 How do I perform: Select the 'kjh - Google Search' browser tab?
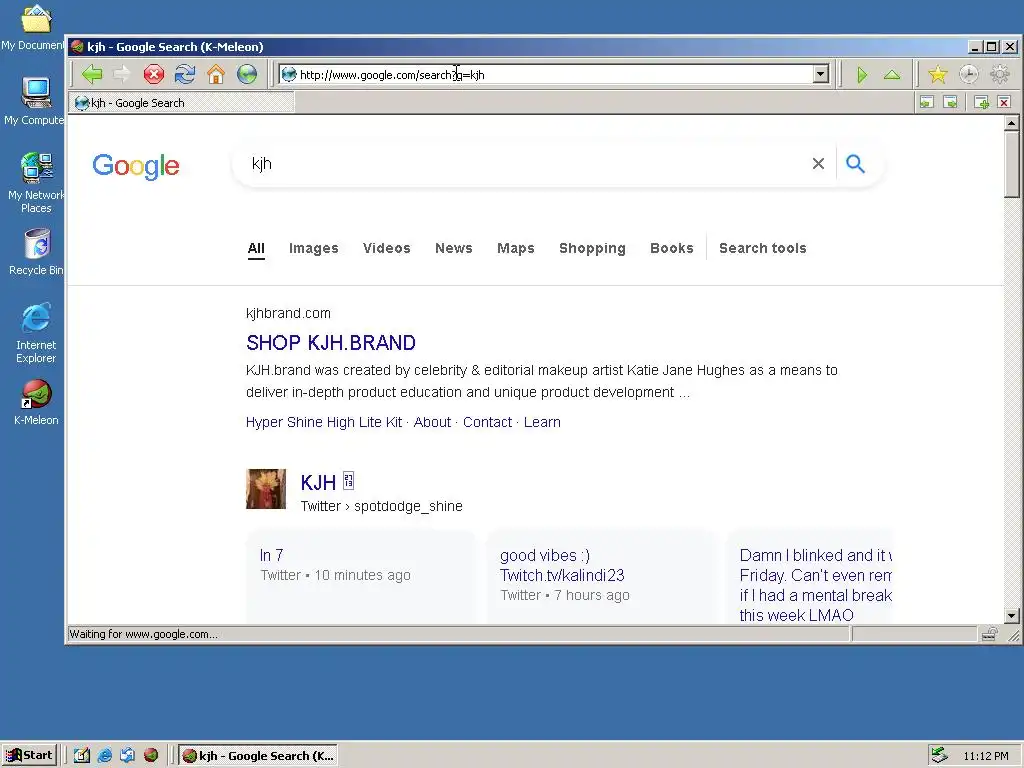pyautogui.click(x=182, y=103)
